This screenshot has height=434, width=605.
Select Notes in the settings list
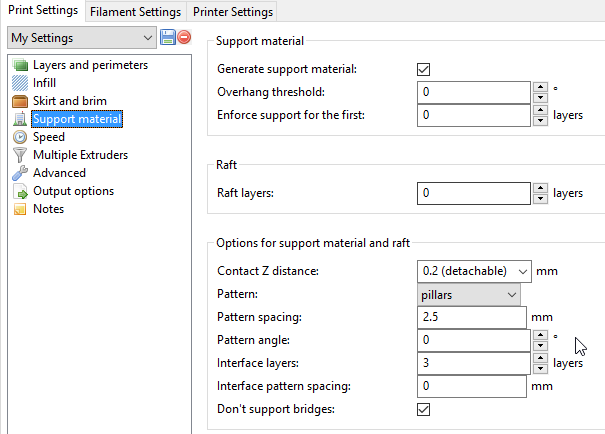coord(48,209)
